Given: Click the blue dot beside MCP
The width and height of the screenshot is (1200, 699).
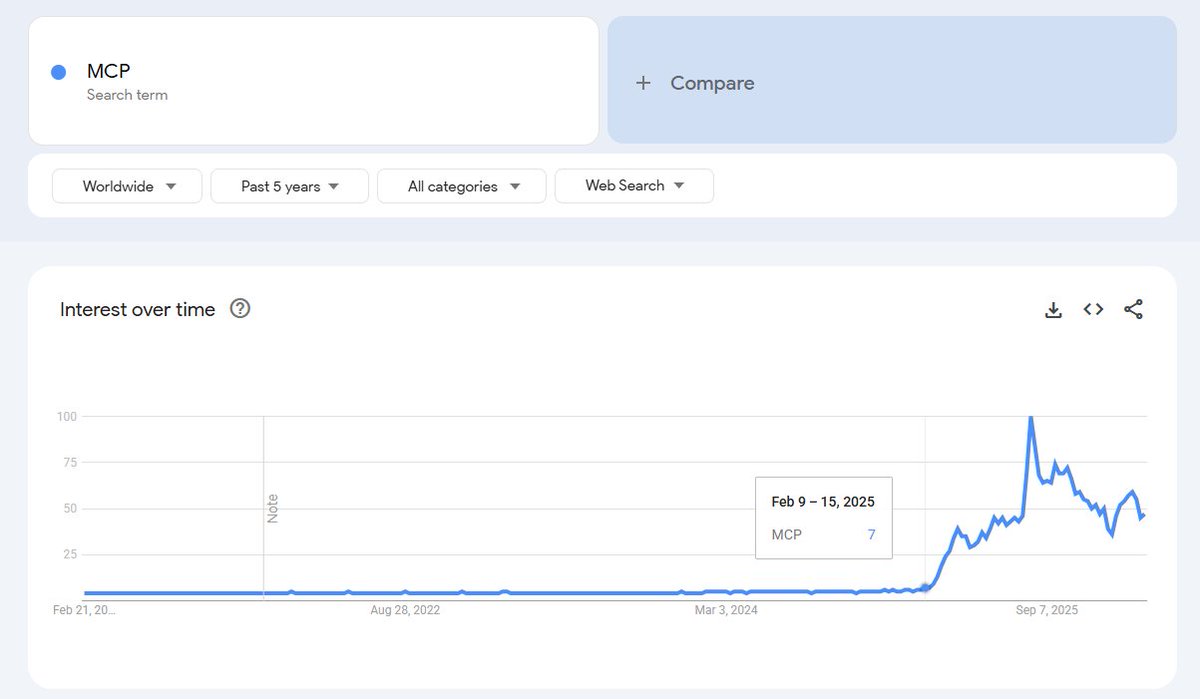Looking at the screenshot, I should pos(58,72).
